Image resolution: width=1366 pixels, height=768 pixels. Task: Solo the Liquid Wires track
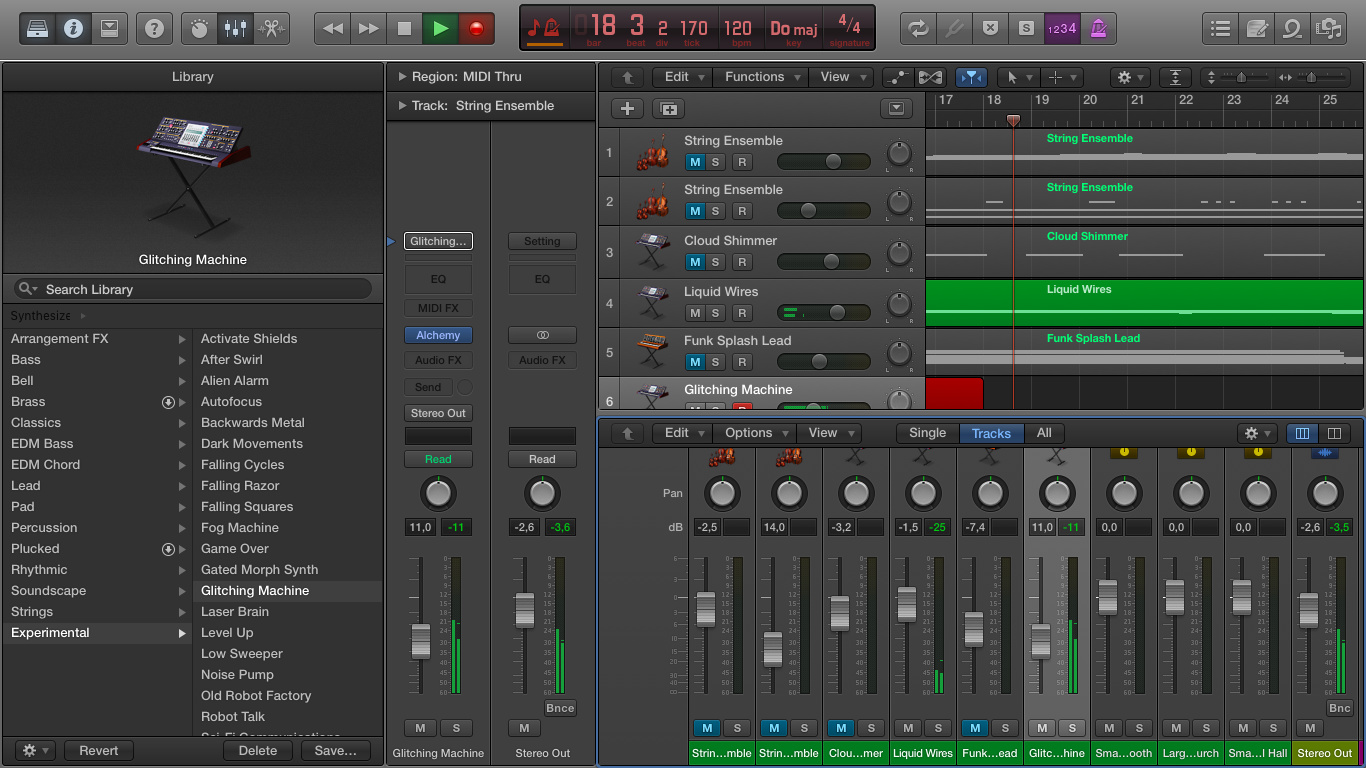716,313
